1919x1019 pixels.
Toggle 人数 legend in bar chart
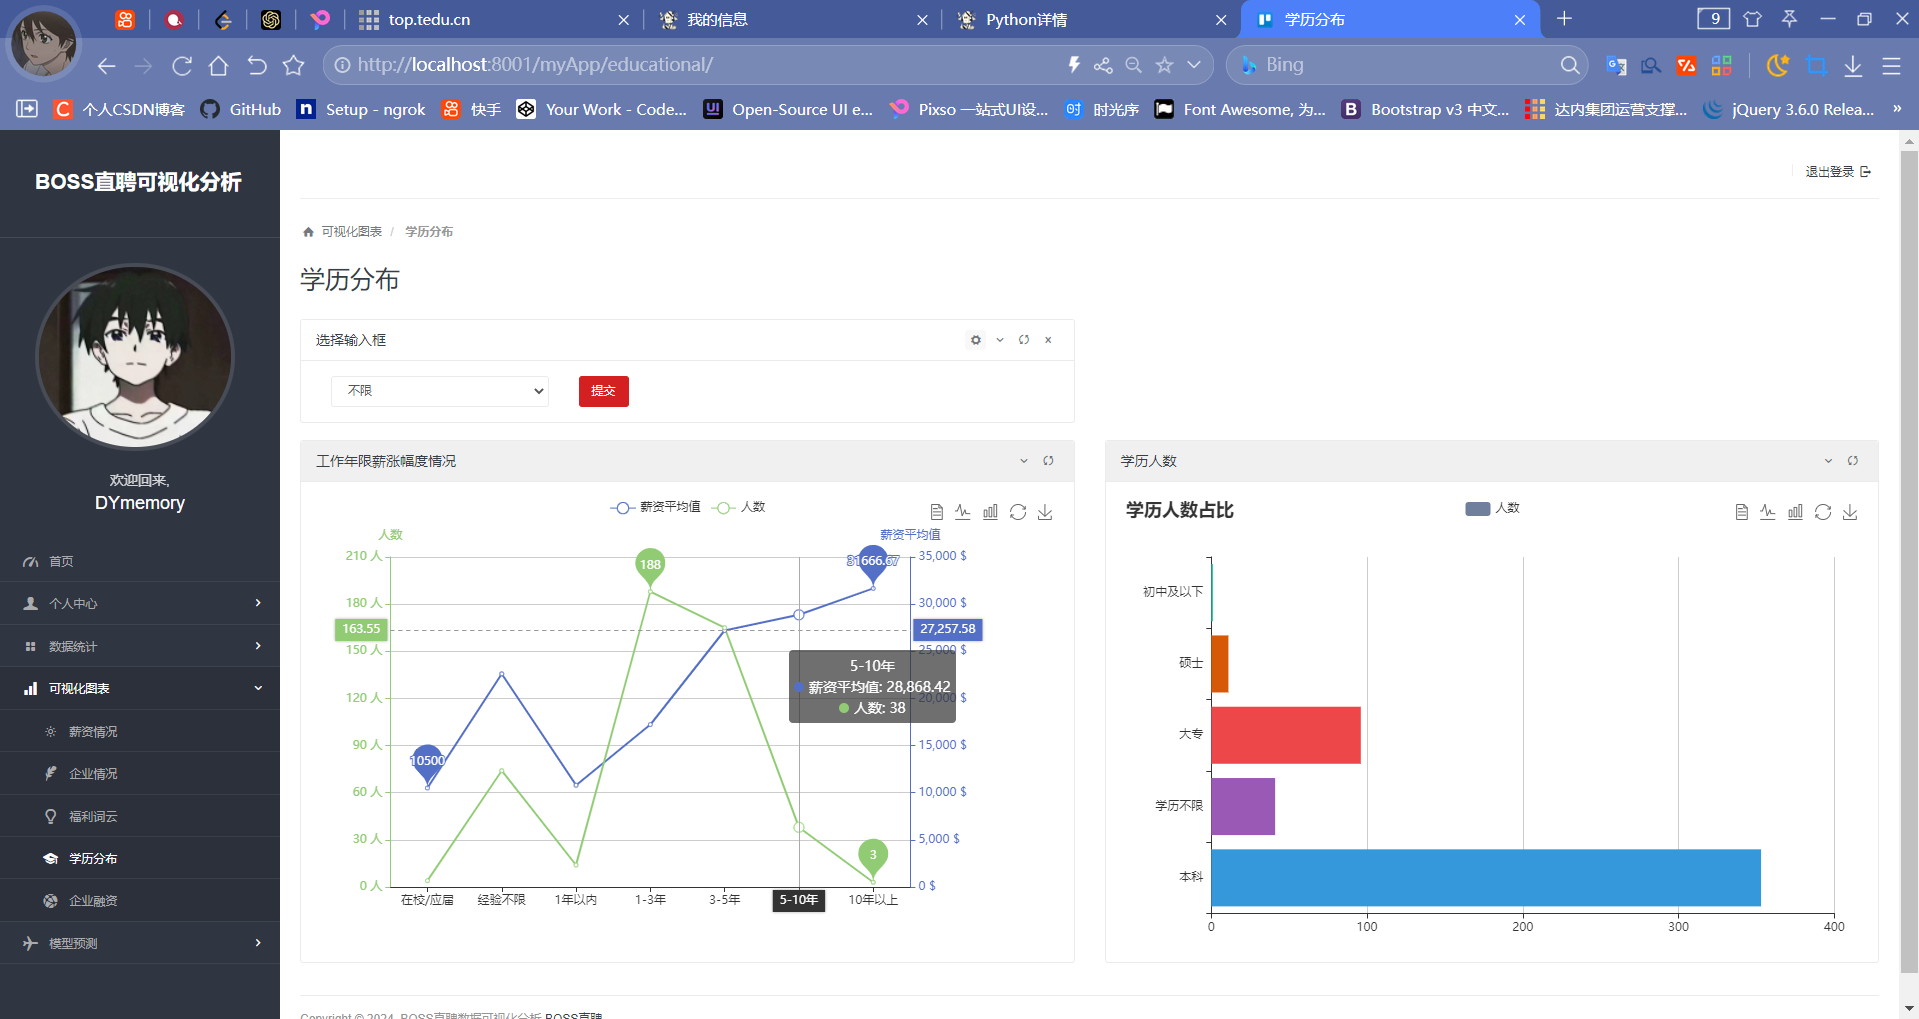pyautogui.click(x=1492, y=508)
